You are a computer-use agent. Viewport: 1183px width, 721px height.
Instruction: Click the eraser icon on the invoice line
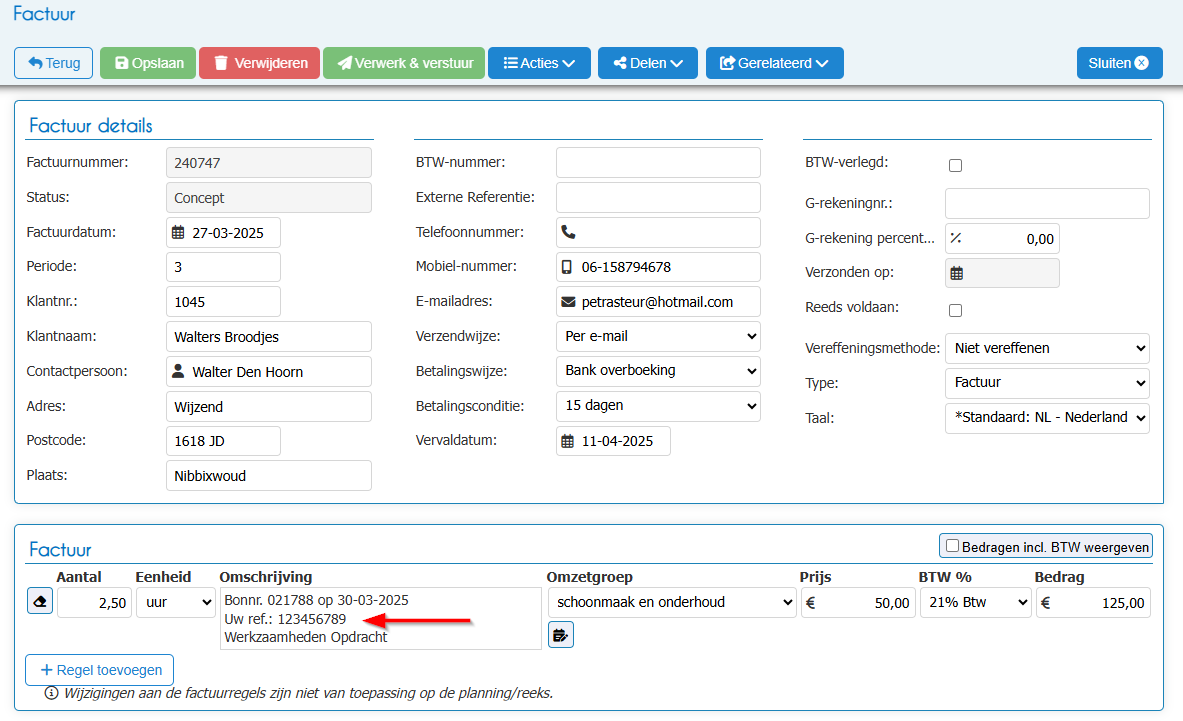tap(40, 601)
